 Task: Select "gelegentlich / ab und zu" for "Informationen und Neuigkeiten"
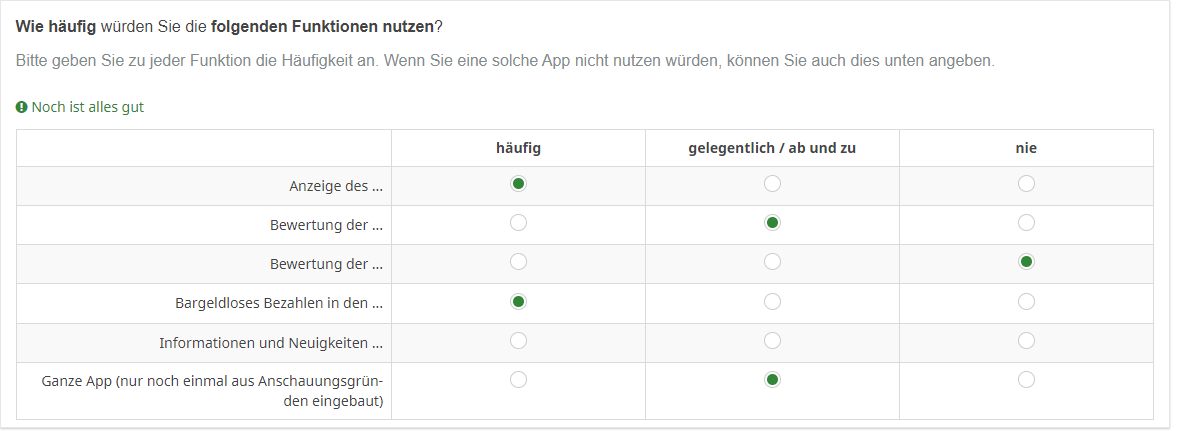[772, 341]
